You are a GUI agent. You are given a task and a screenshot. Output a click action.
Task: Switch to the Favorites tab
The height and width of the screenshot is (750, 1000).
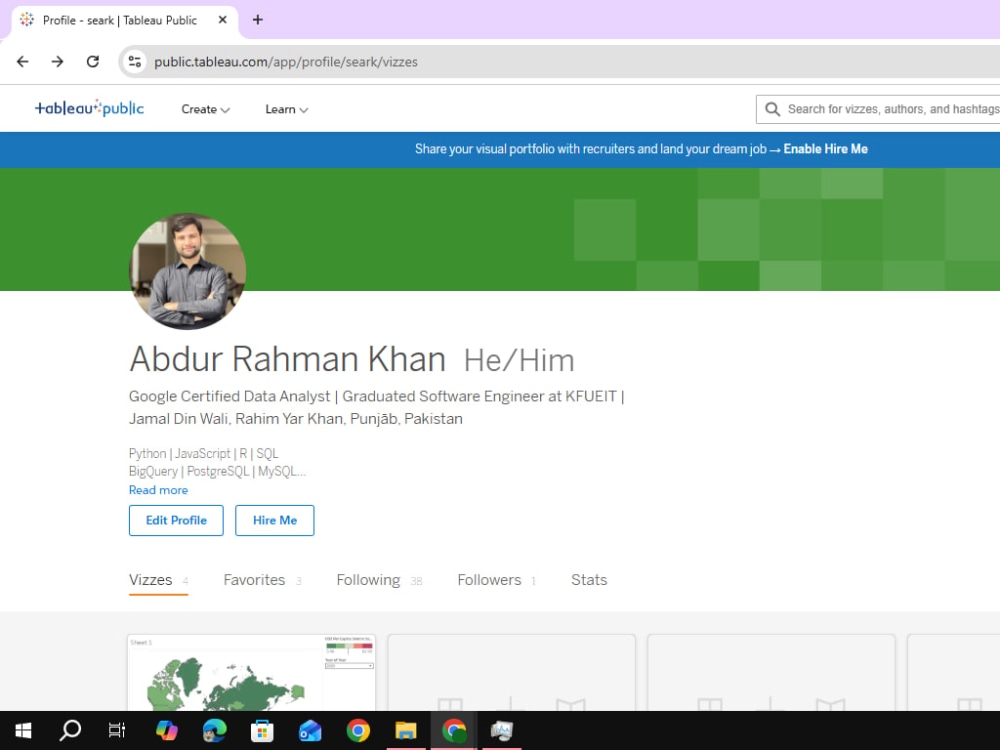tap(262, 580)
